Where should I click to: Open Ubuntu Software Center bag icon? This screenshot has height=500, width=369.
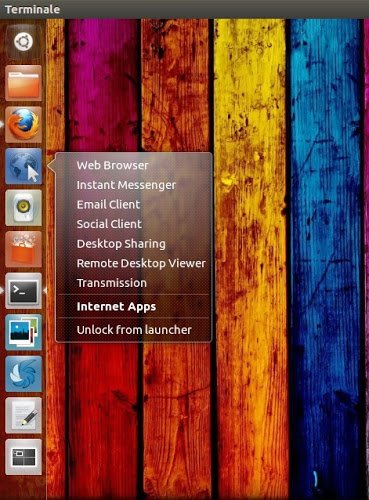point(23,249)
